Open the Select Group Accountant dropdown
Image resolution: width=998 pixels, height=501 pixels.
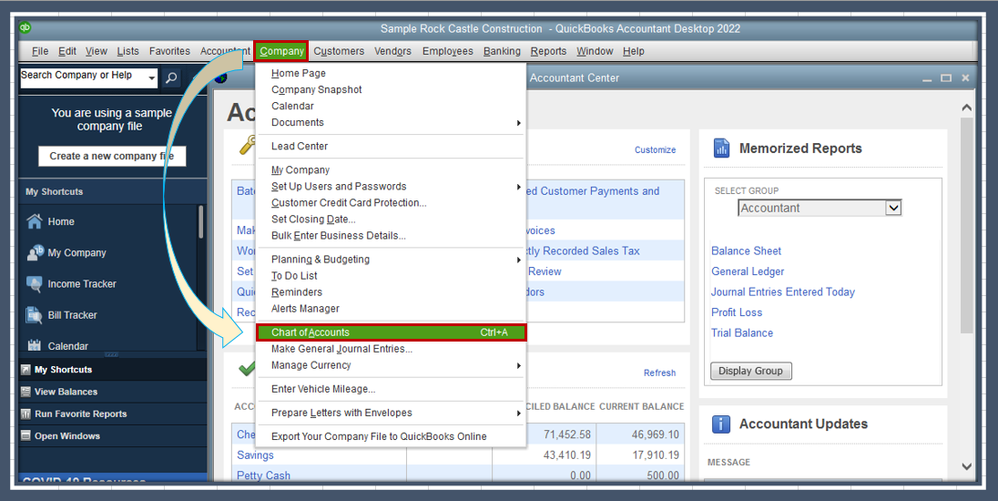coord(894,208)
